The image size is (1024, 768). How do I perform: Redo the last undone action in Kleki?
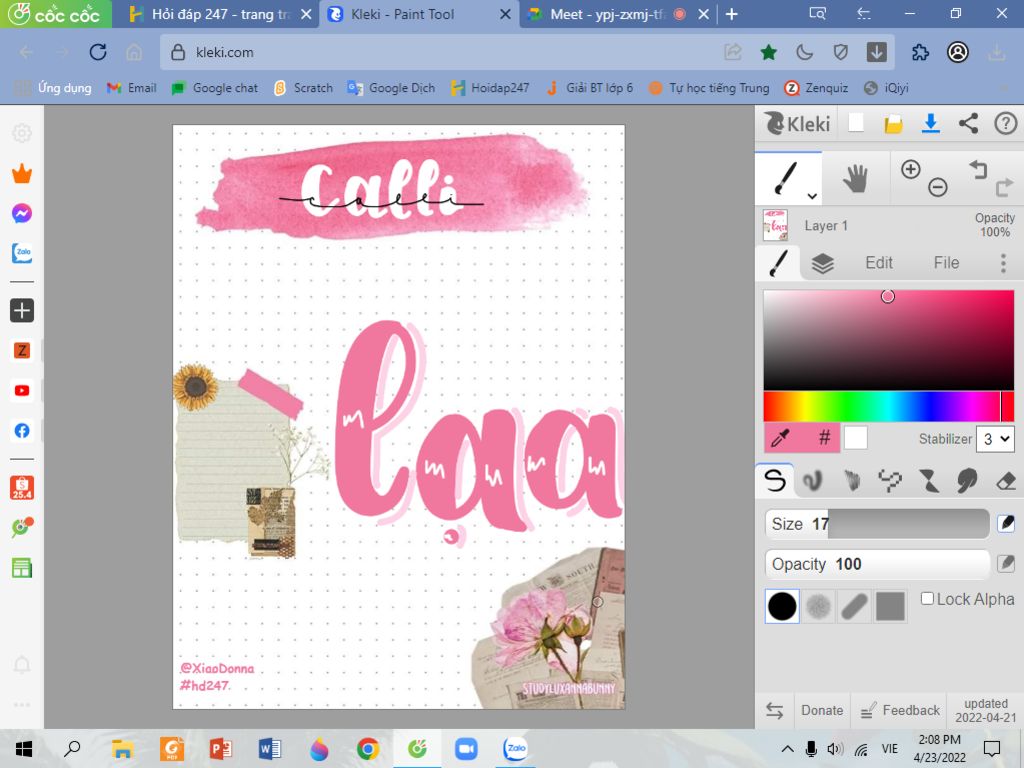(x=1004, y=188)
